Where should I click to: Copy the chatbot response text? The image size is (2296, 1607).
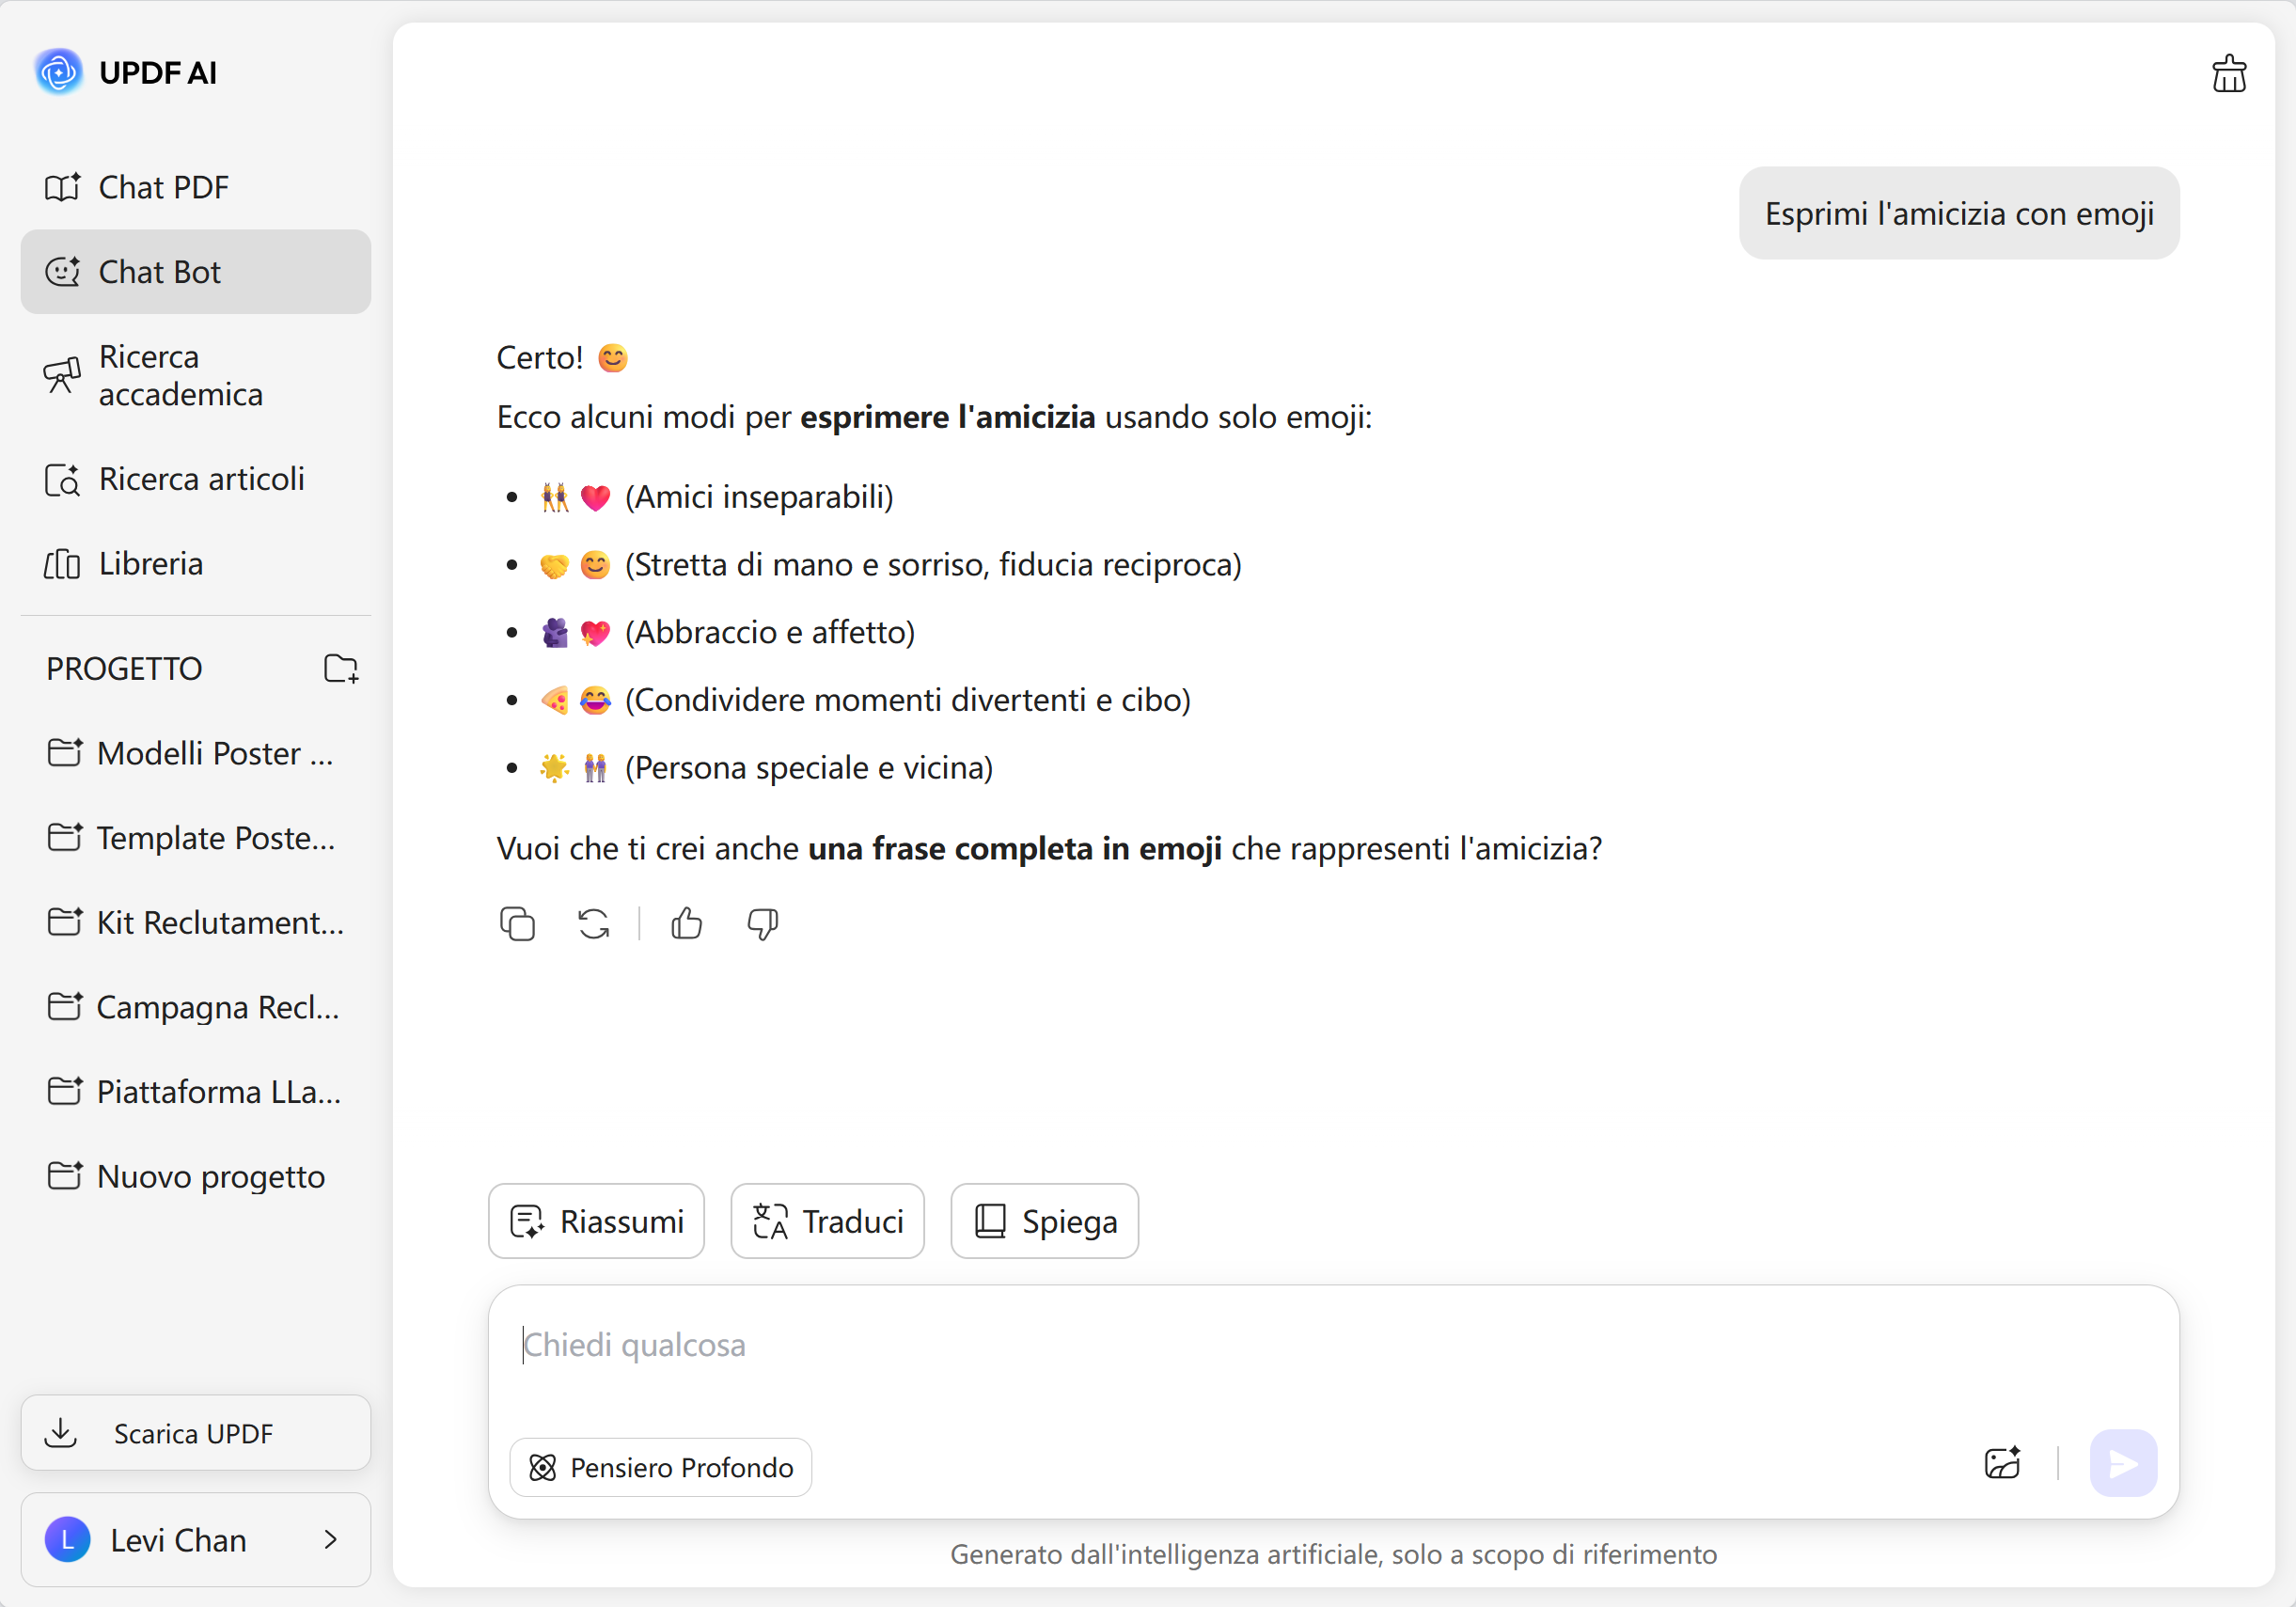[x=517, y=924]
